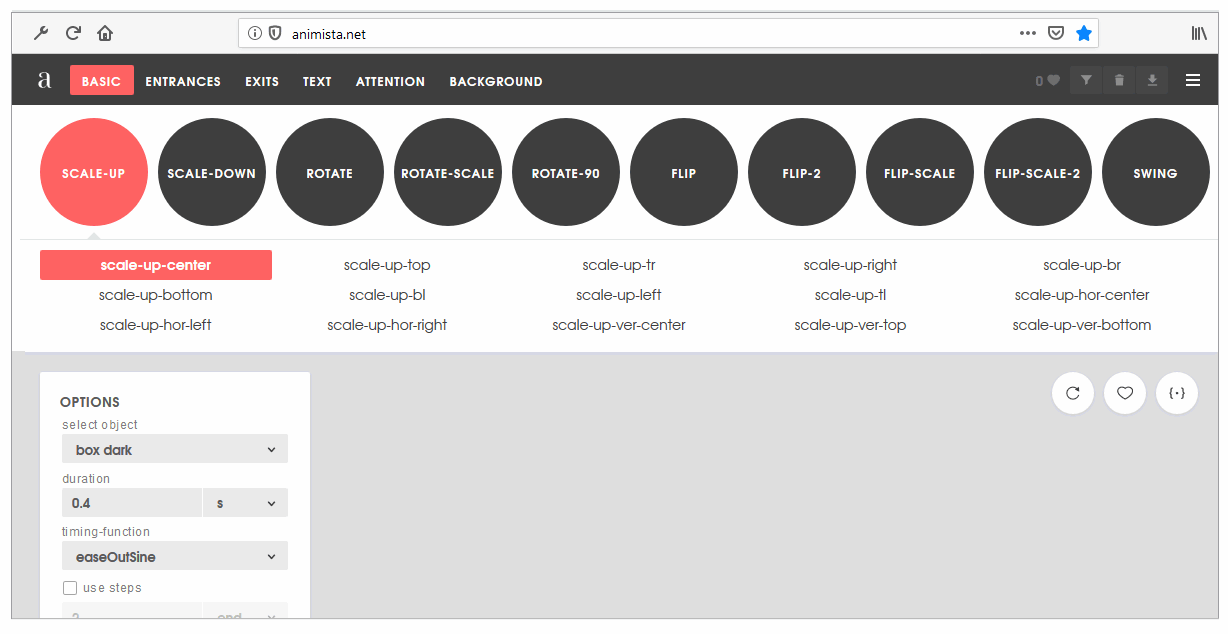The height and width of the screenshot is (634, 1228).
Task: Click the trash icon in header
Action: (1119, 80)
